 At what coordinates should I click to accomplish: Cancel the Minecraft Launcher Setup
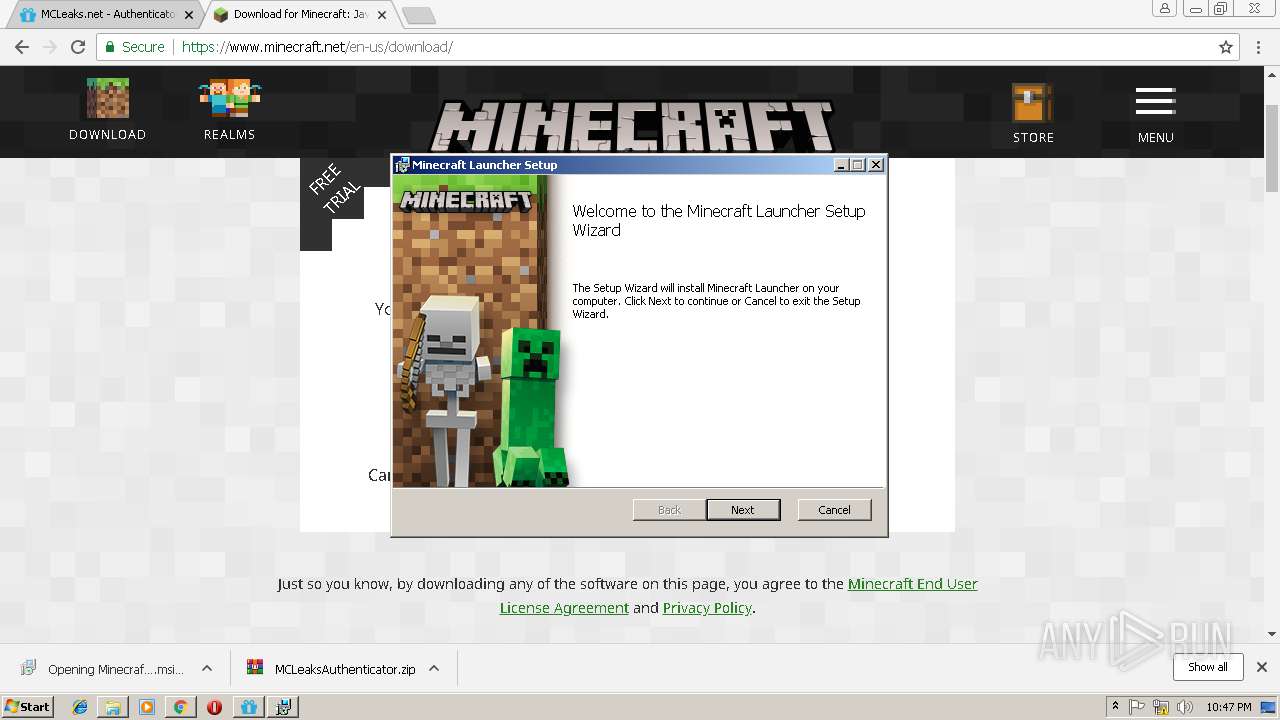click(835, 510)
